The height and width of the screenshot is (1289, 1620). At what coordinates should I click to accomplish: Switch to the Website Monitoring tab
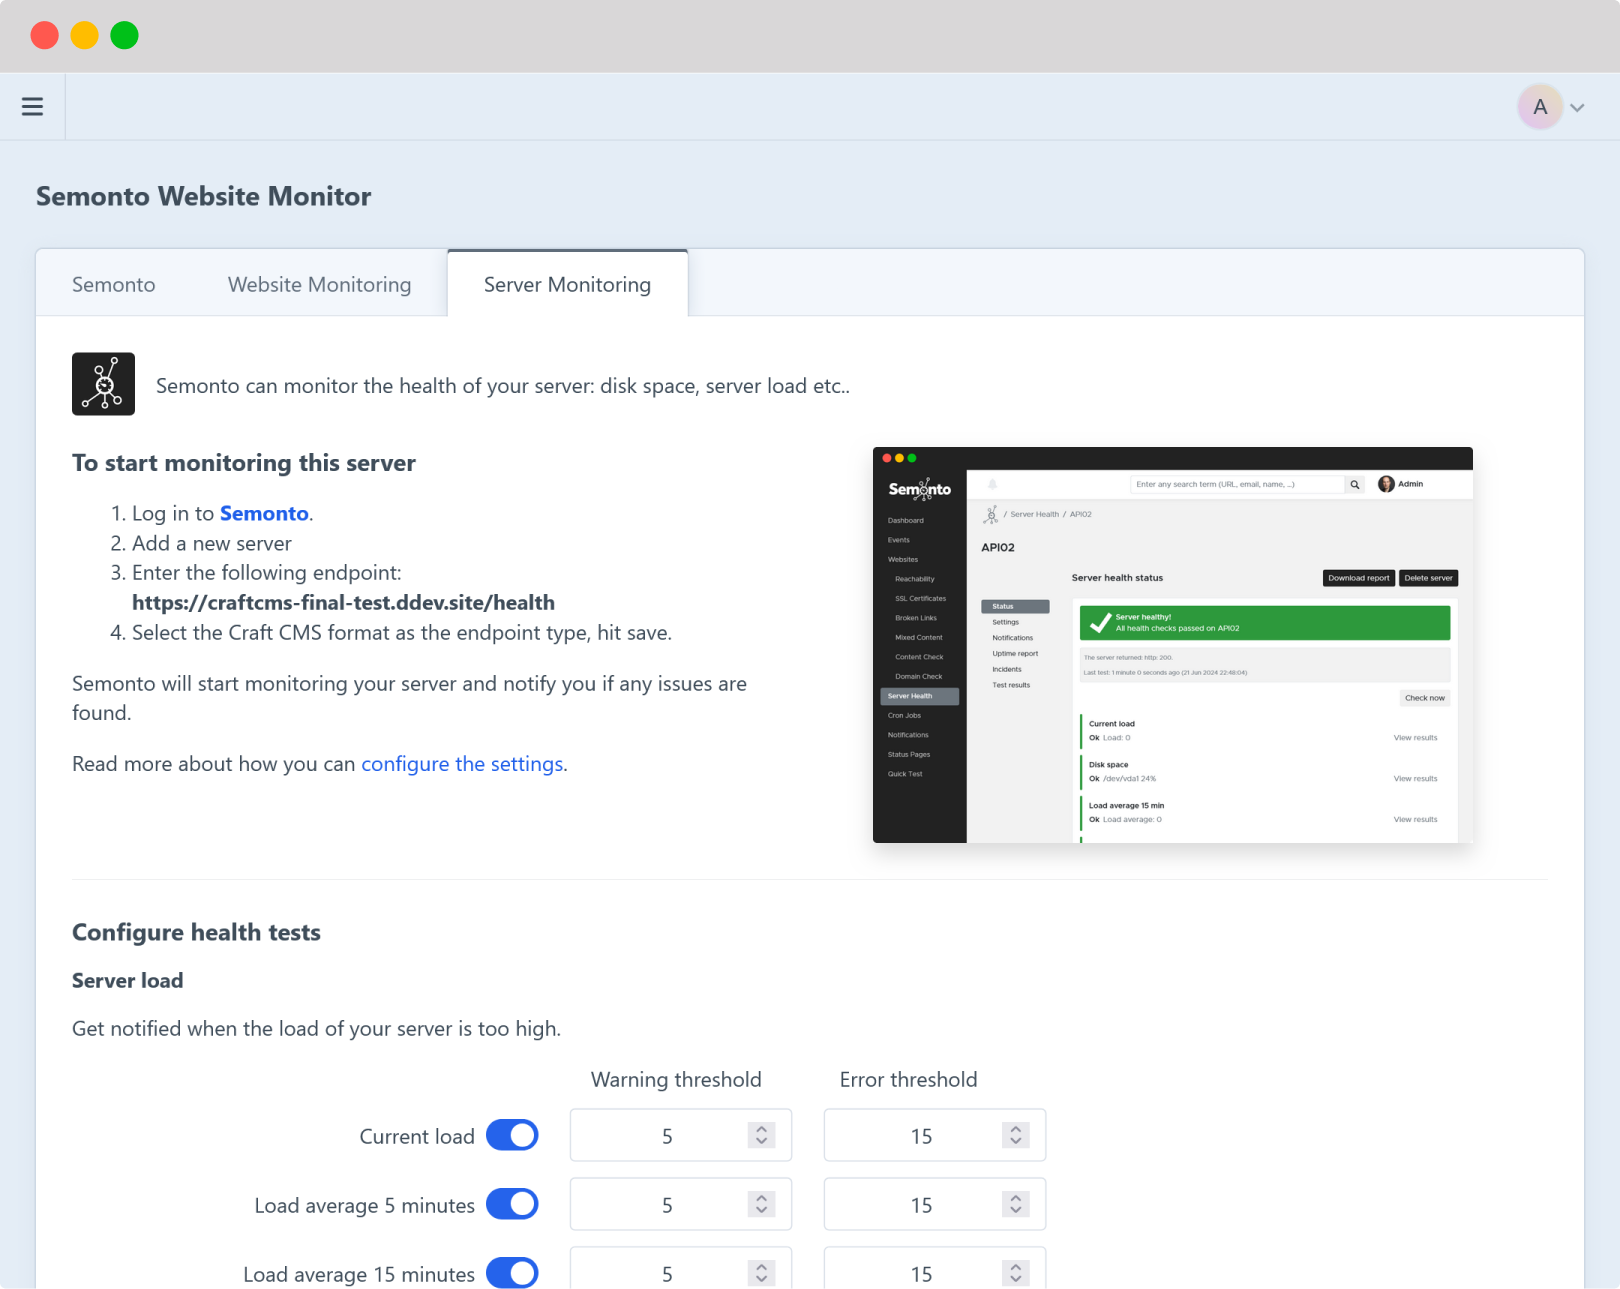[319, 285]
